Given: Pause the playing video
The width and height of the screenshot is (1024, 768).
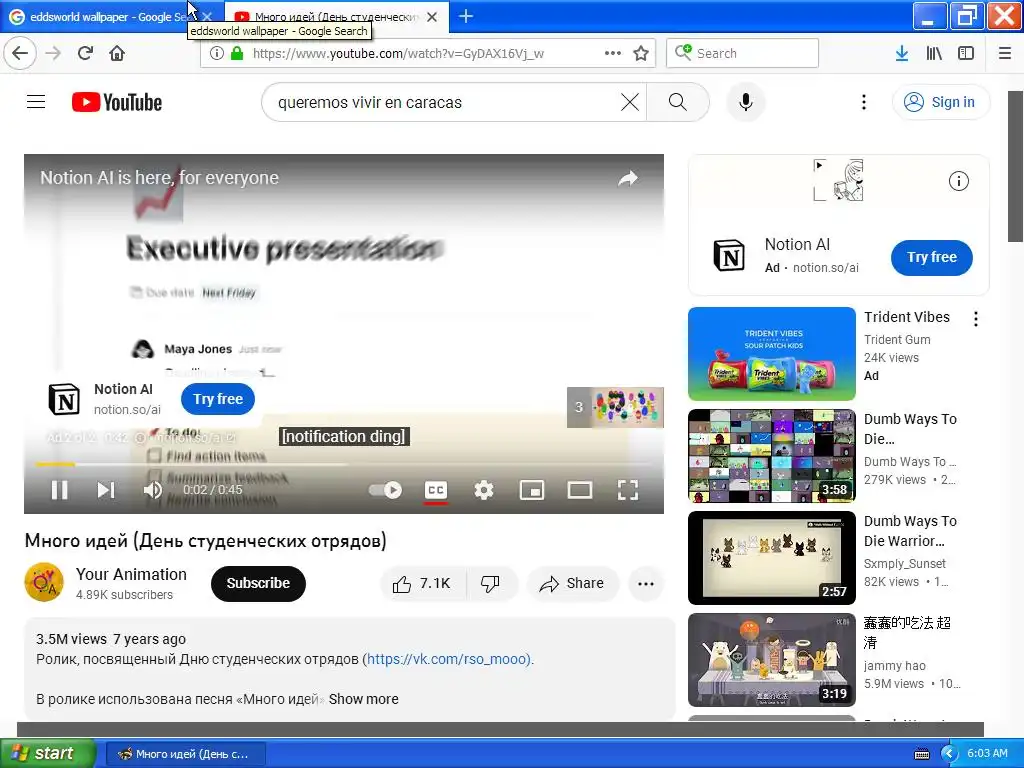Looking at the screenshot, I should pos(59,490).
